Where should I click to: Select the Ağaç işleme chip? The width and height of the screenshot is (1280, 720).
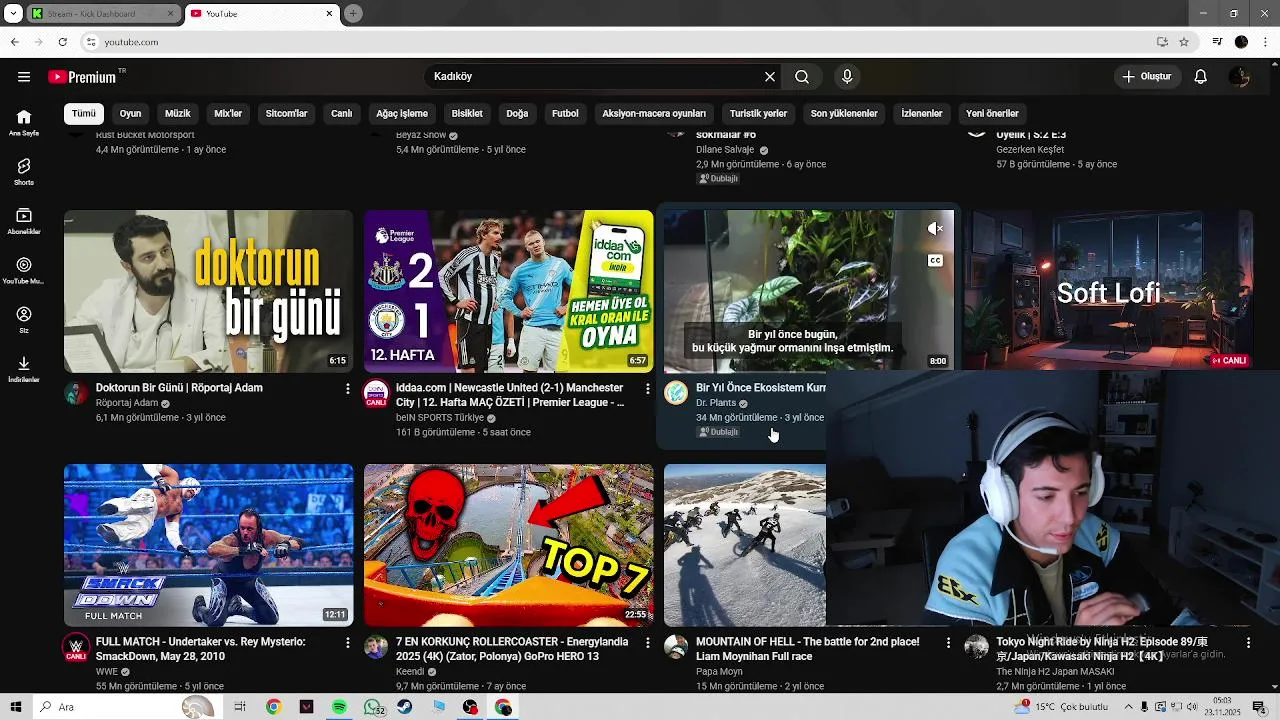point(402,114)
